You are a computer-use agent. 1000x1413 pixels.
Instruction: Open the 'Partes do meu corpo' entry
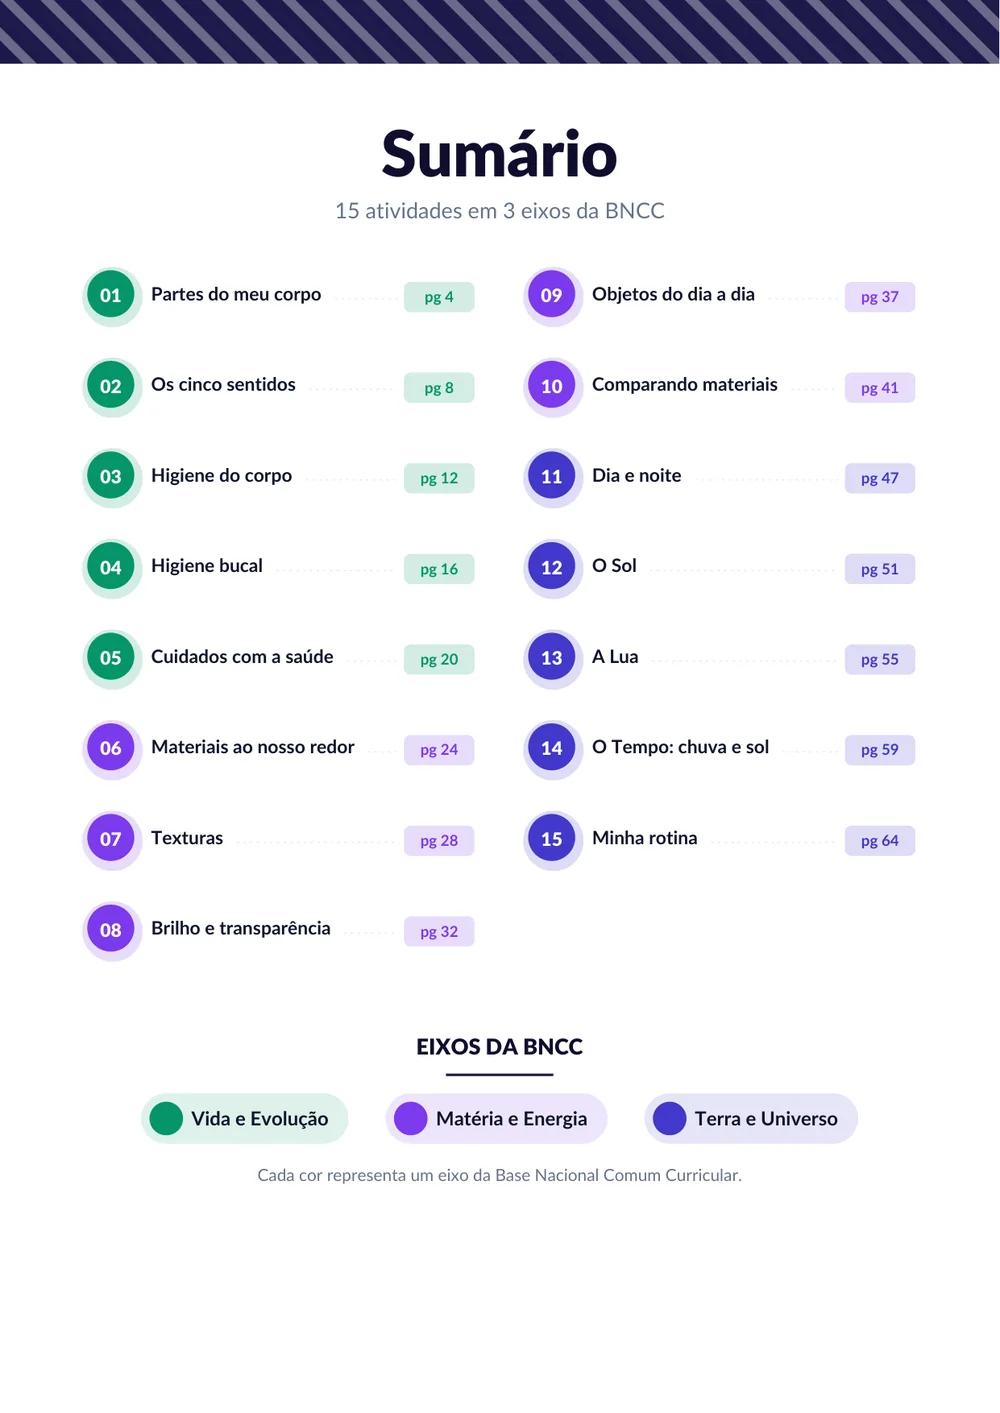[236, 294]
